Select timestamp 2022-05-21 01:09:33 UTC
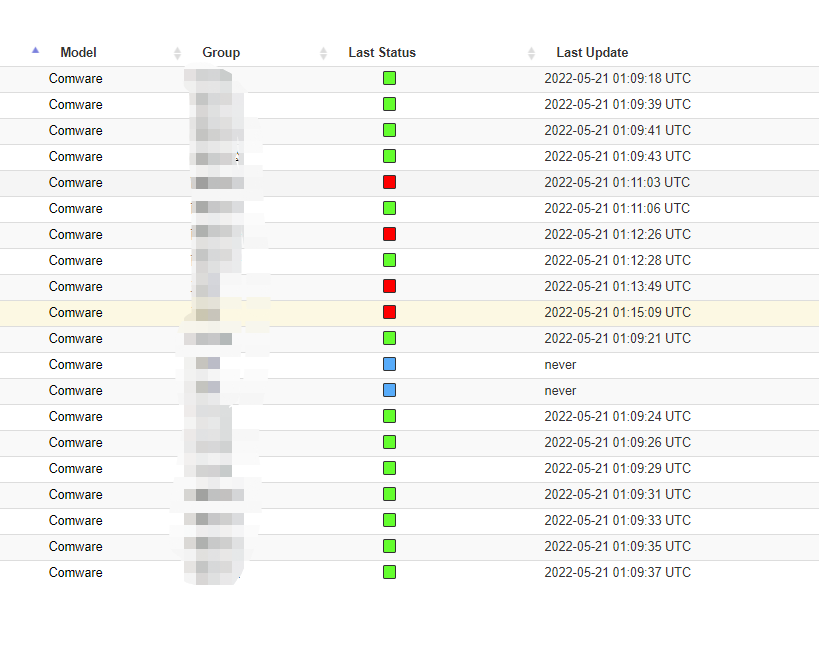The height and width of the screenshot is (648, 819). (x=617, y=521)
